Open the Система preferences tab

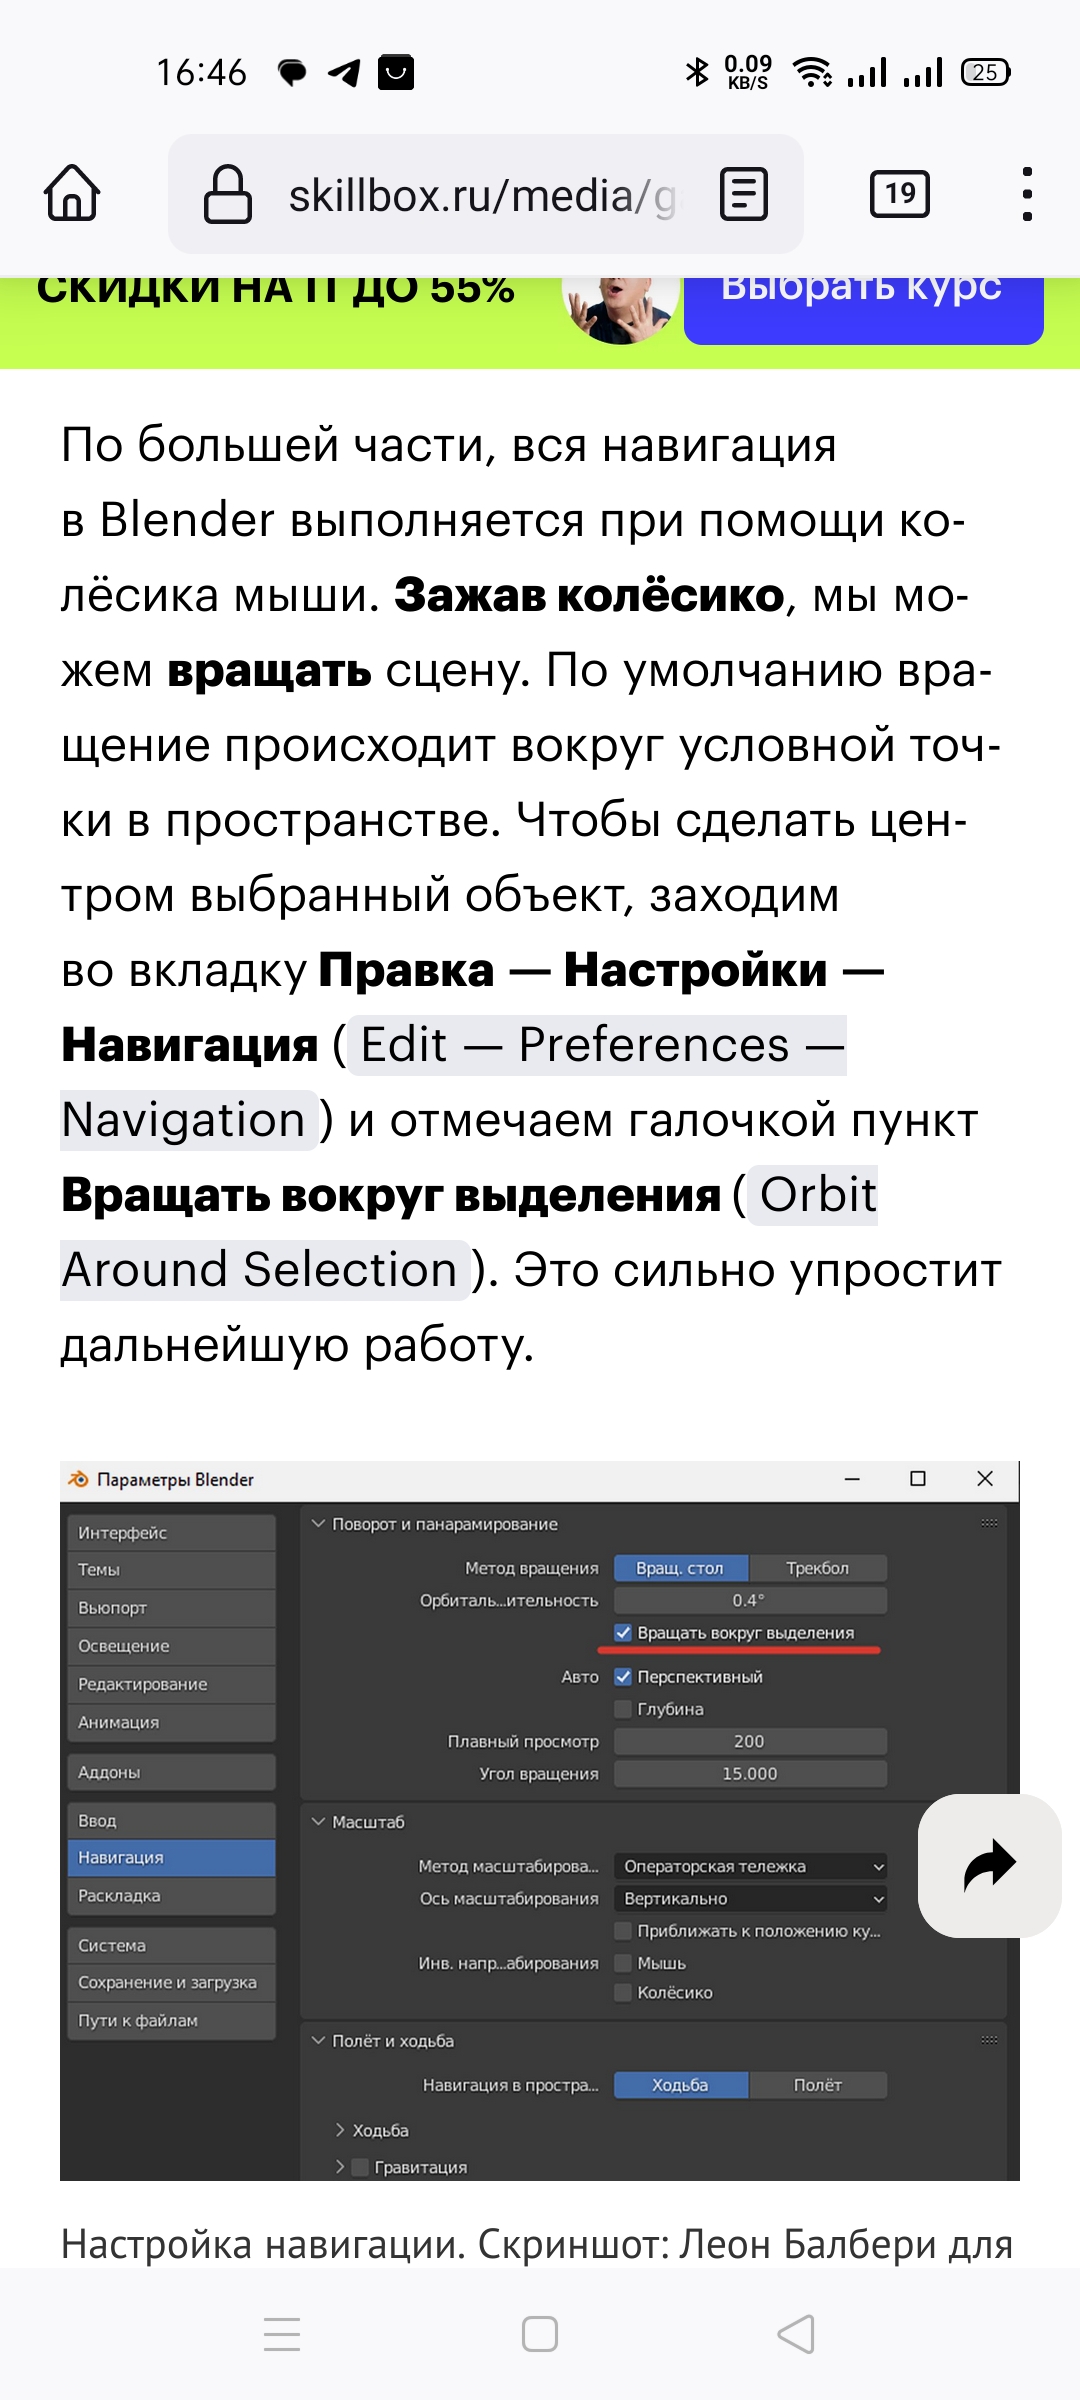(171, 1946)
